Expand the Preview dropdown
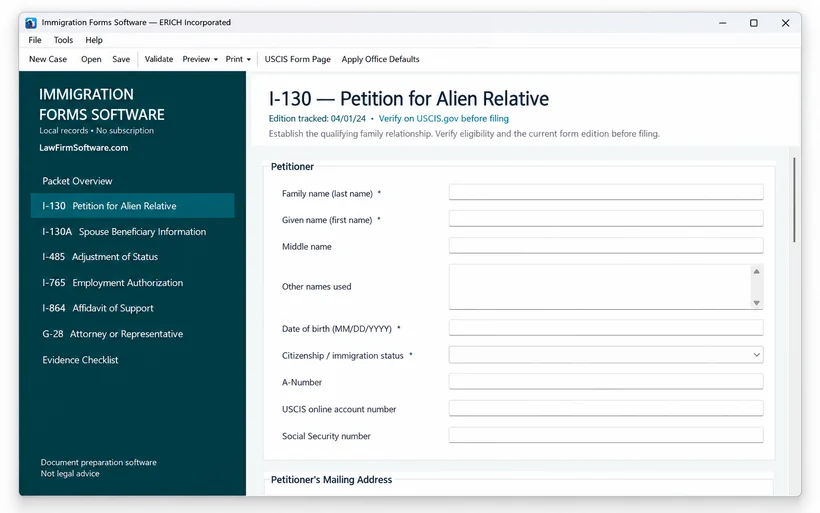The image size is (820, 513). 200,59
